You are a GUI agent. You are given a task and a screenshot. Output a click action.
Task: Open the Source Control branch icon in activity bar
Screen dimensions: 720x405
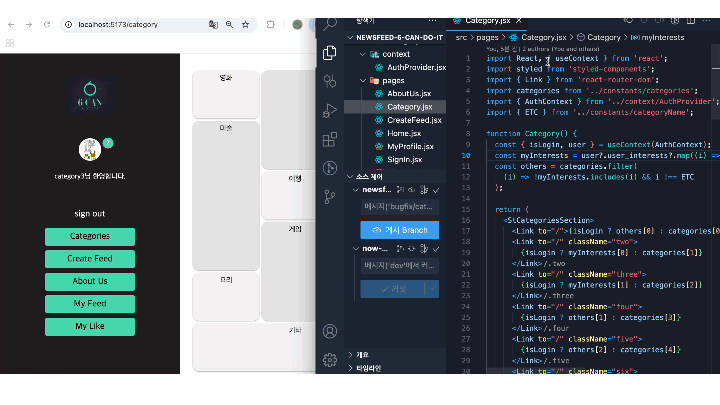(x=330, y=197)
